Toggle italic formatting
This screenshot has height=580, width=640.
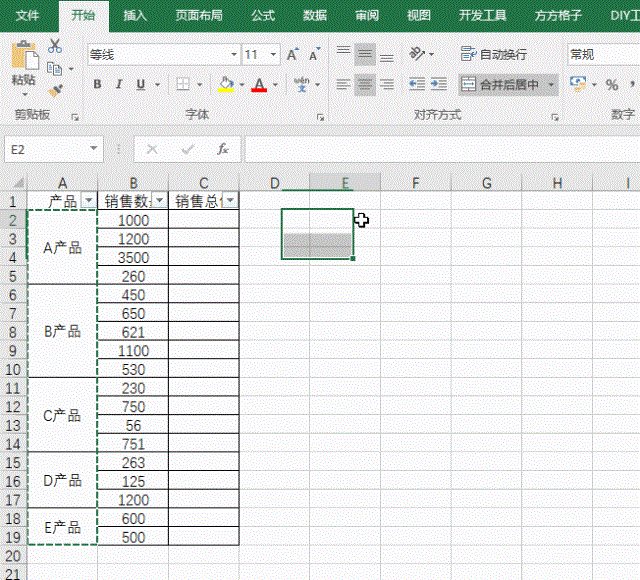tap(119, 85)
